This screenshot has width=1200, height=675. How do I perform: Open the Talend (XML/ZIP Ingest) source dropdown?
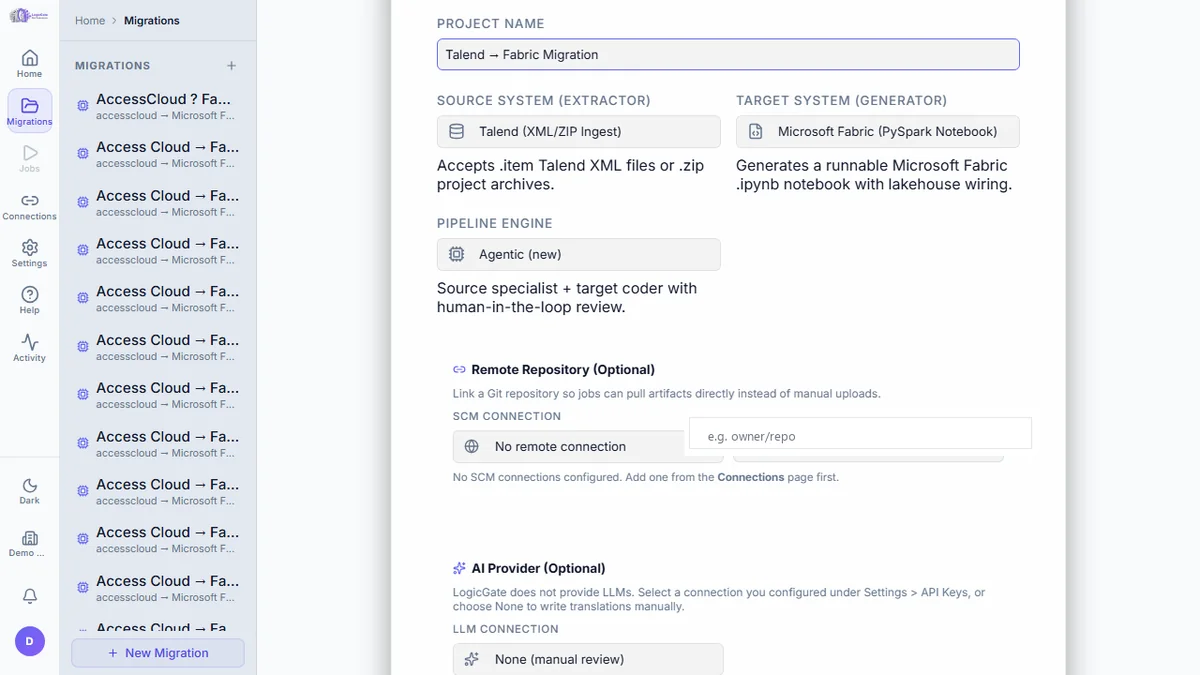click(x=578, y=131)
